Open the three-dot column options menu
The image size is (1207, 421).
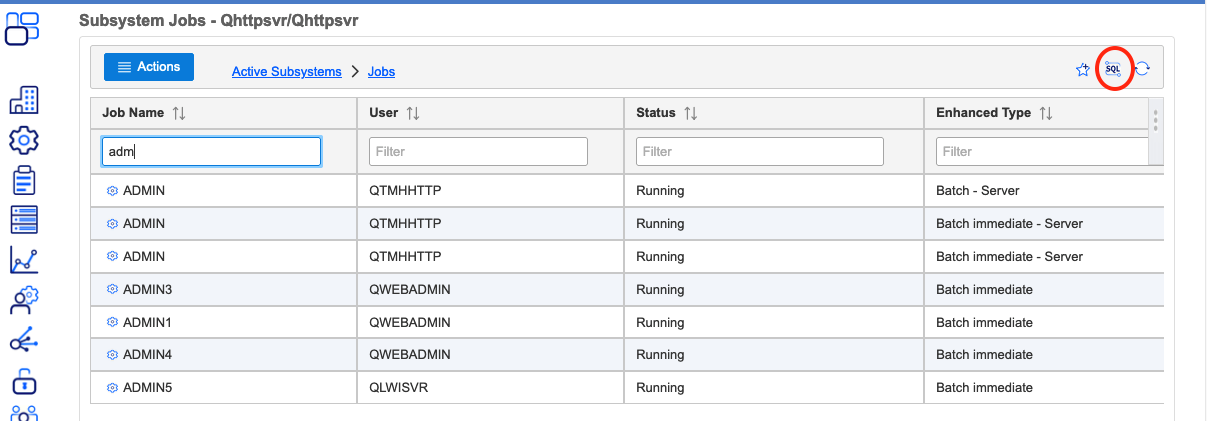point(1155,121)
